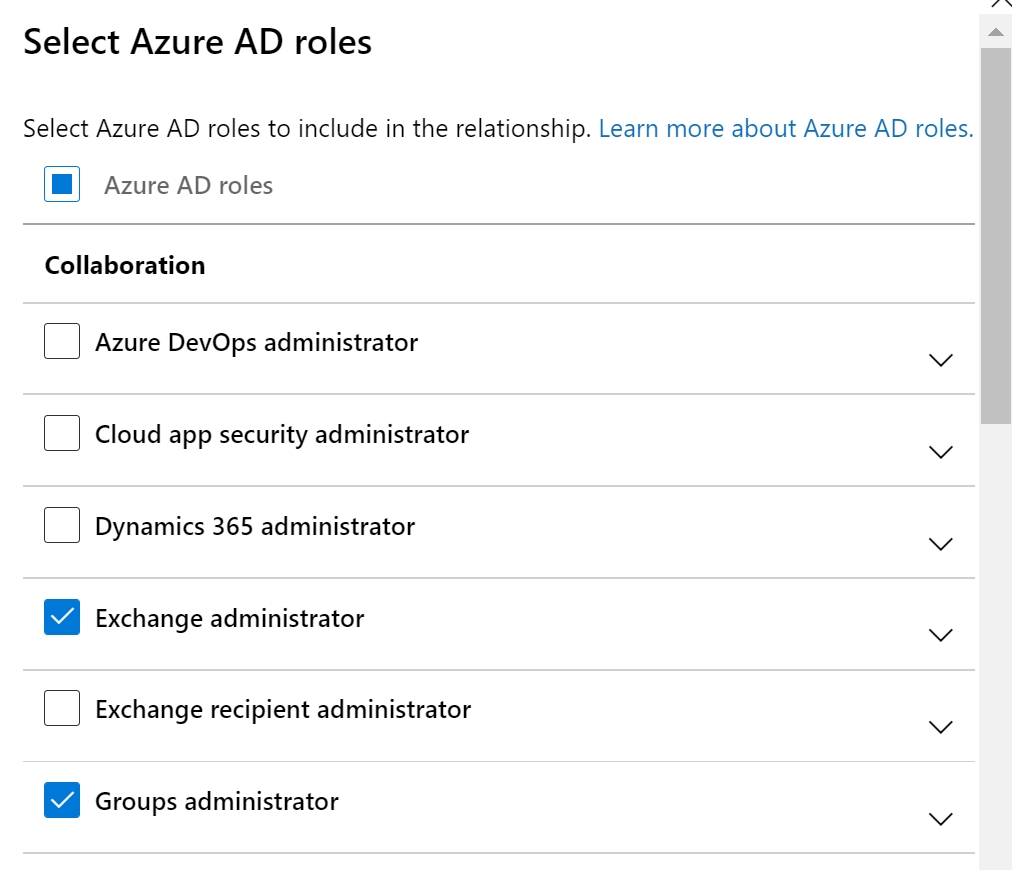Viewport: 1012px width, 870px height.
Task: Toggle the Azure AD roles select-all checkbox
Action: pyautogui.click(x=62, y=184)
